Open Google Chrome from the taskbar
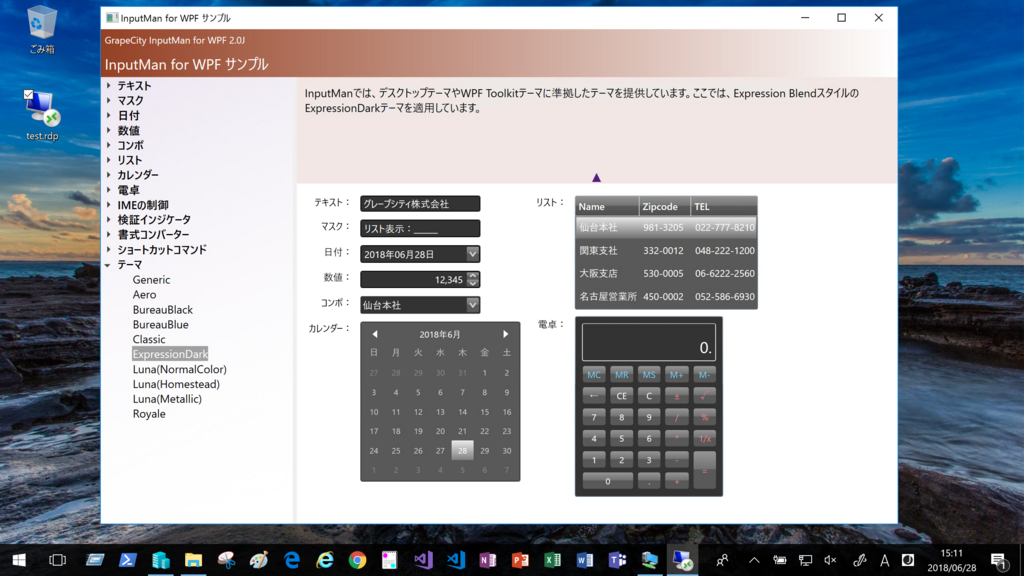Image resolution: width=1024 pixels, height=576 pixels. click(357, 560)
